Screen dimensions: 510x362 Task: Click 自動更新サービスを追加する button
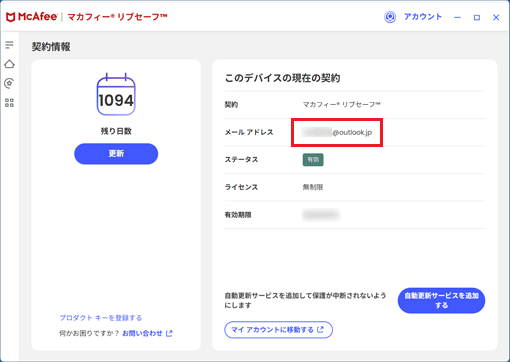coord(441,300)
